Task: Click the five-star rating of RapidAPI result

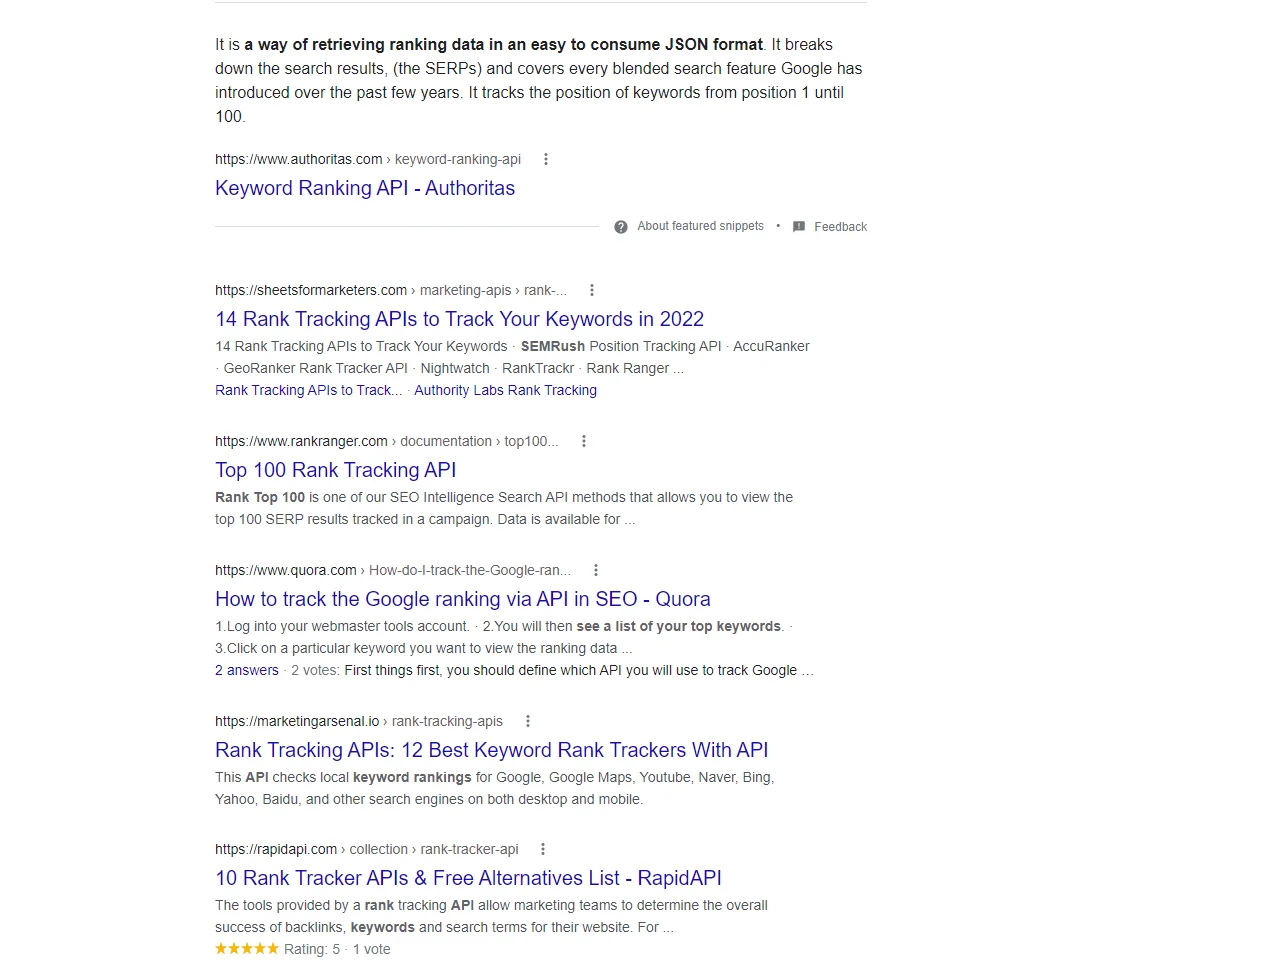Action: [x=247, y=949]
